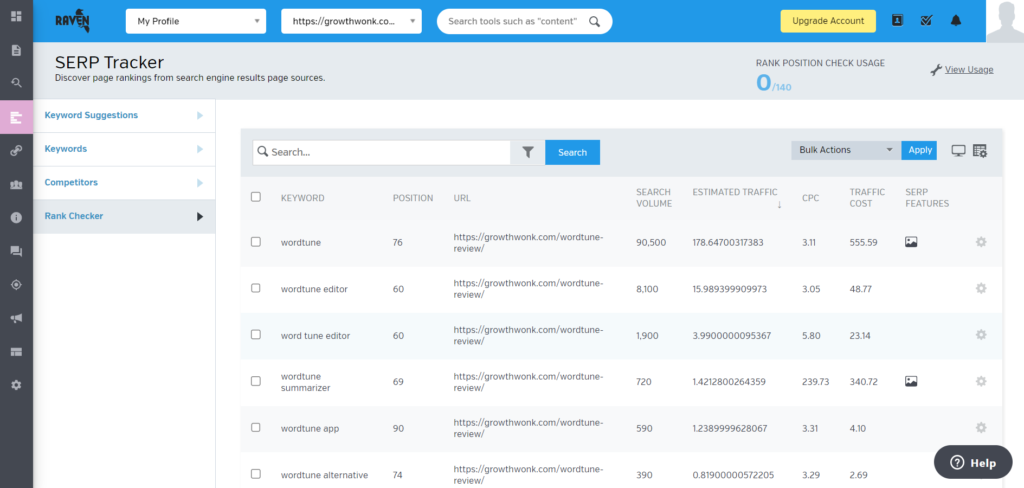1024x488 pixels.
Task: Open the user avatar profile picture
Action: [x=1004, y=21]
